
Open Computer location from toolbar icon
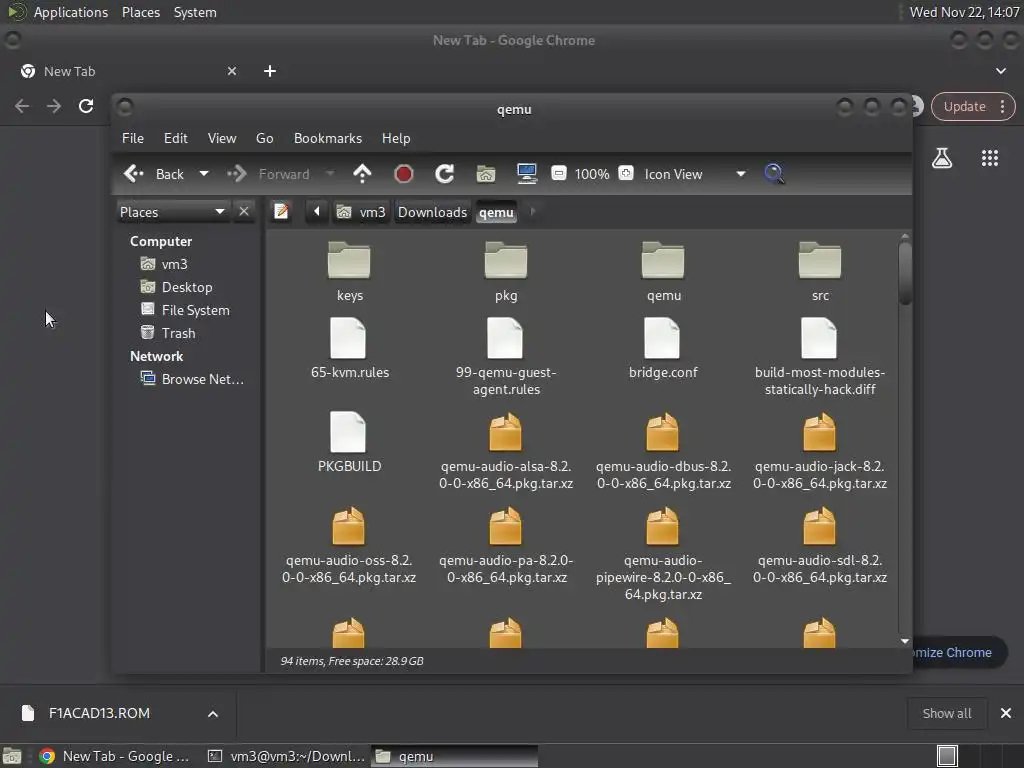point(527,174)
